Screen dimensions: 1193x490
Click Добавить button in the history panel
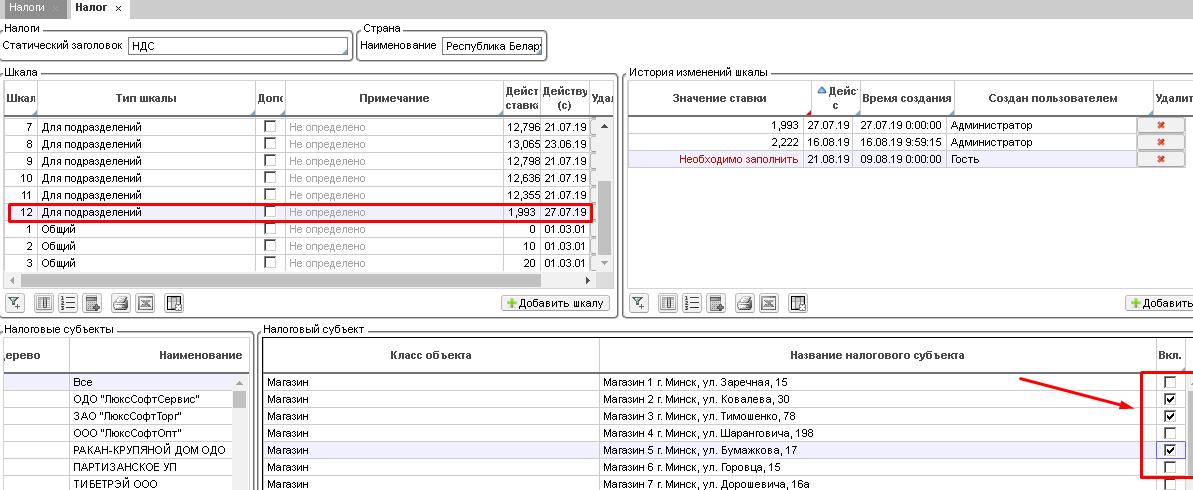click(x=1160, y=303)
